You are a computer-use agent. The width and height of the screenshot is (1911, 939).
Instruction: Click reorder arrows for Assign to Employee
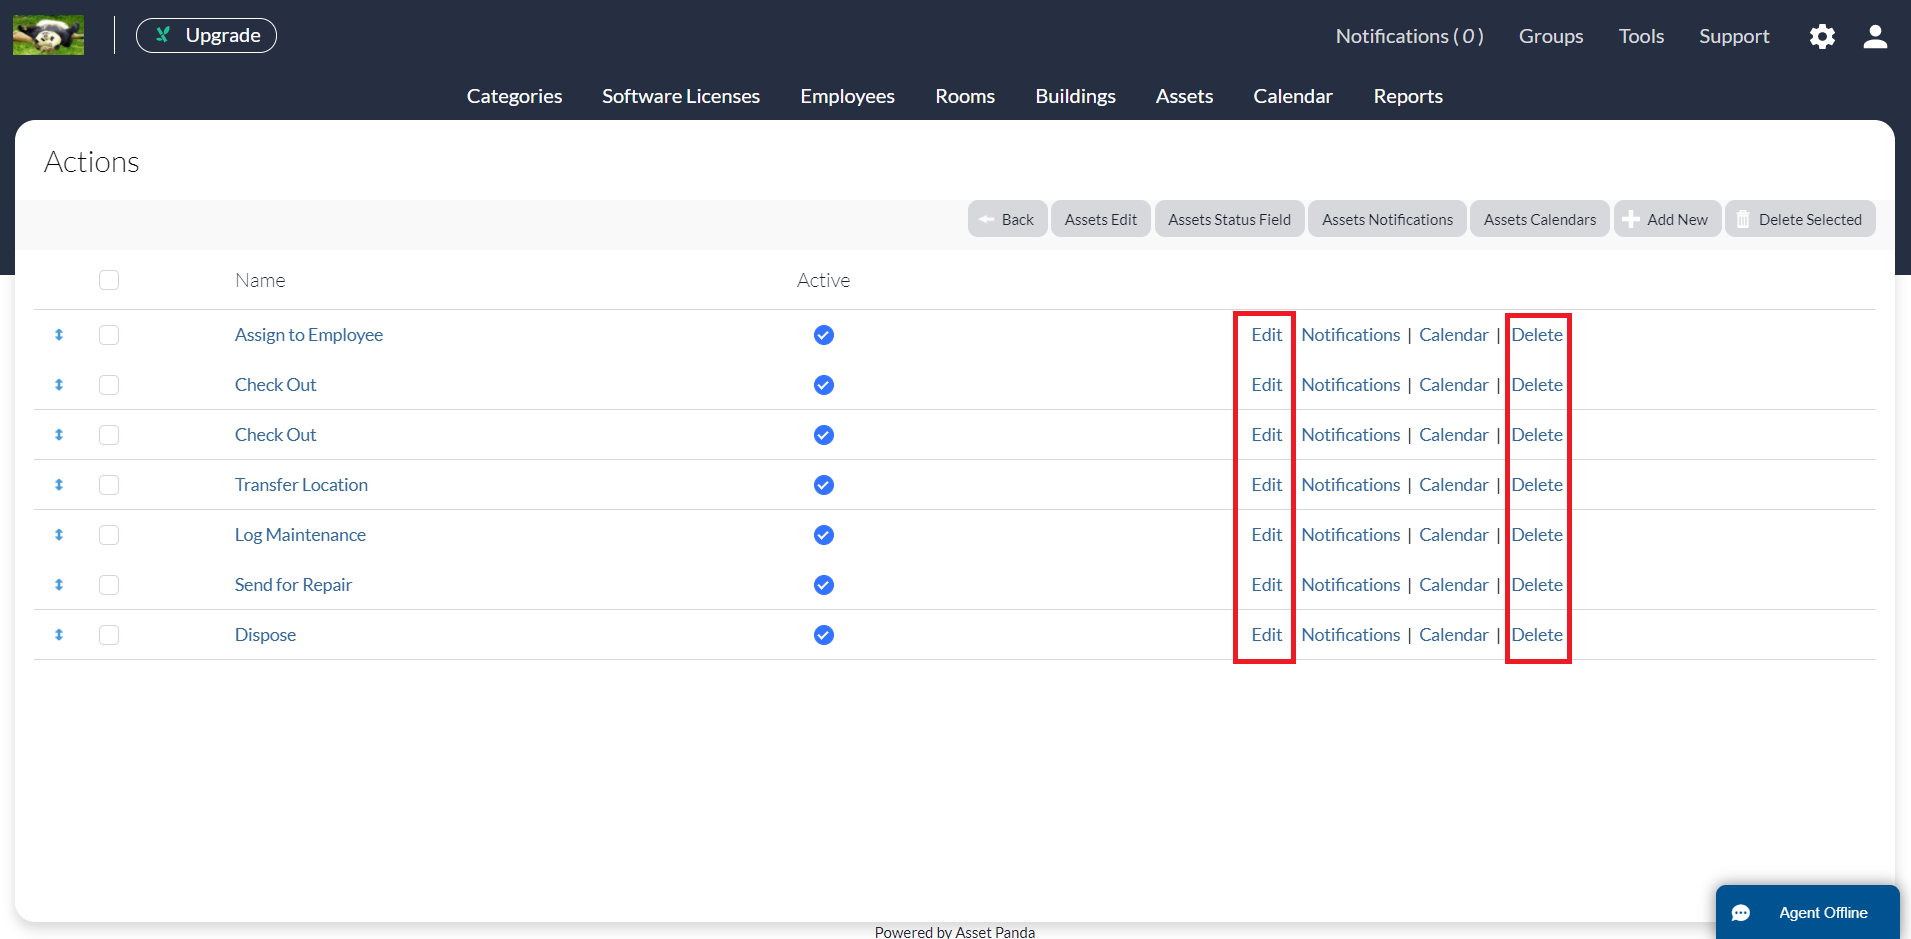pos(59,335)
